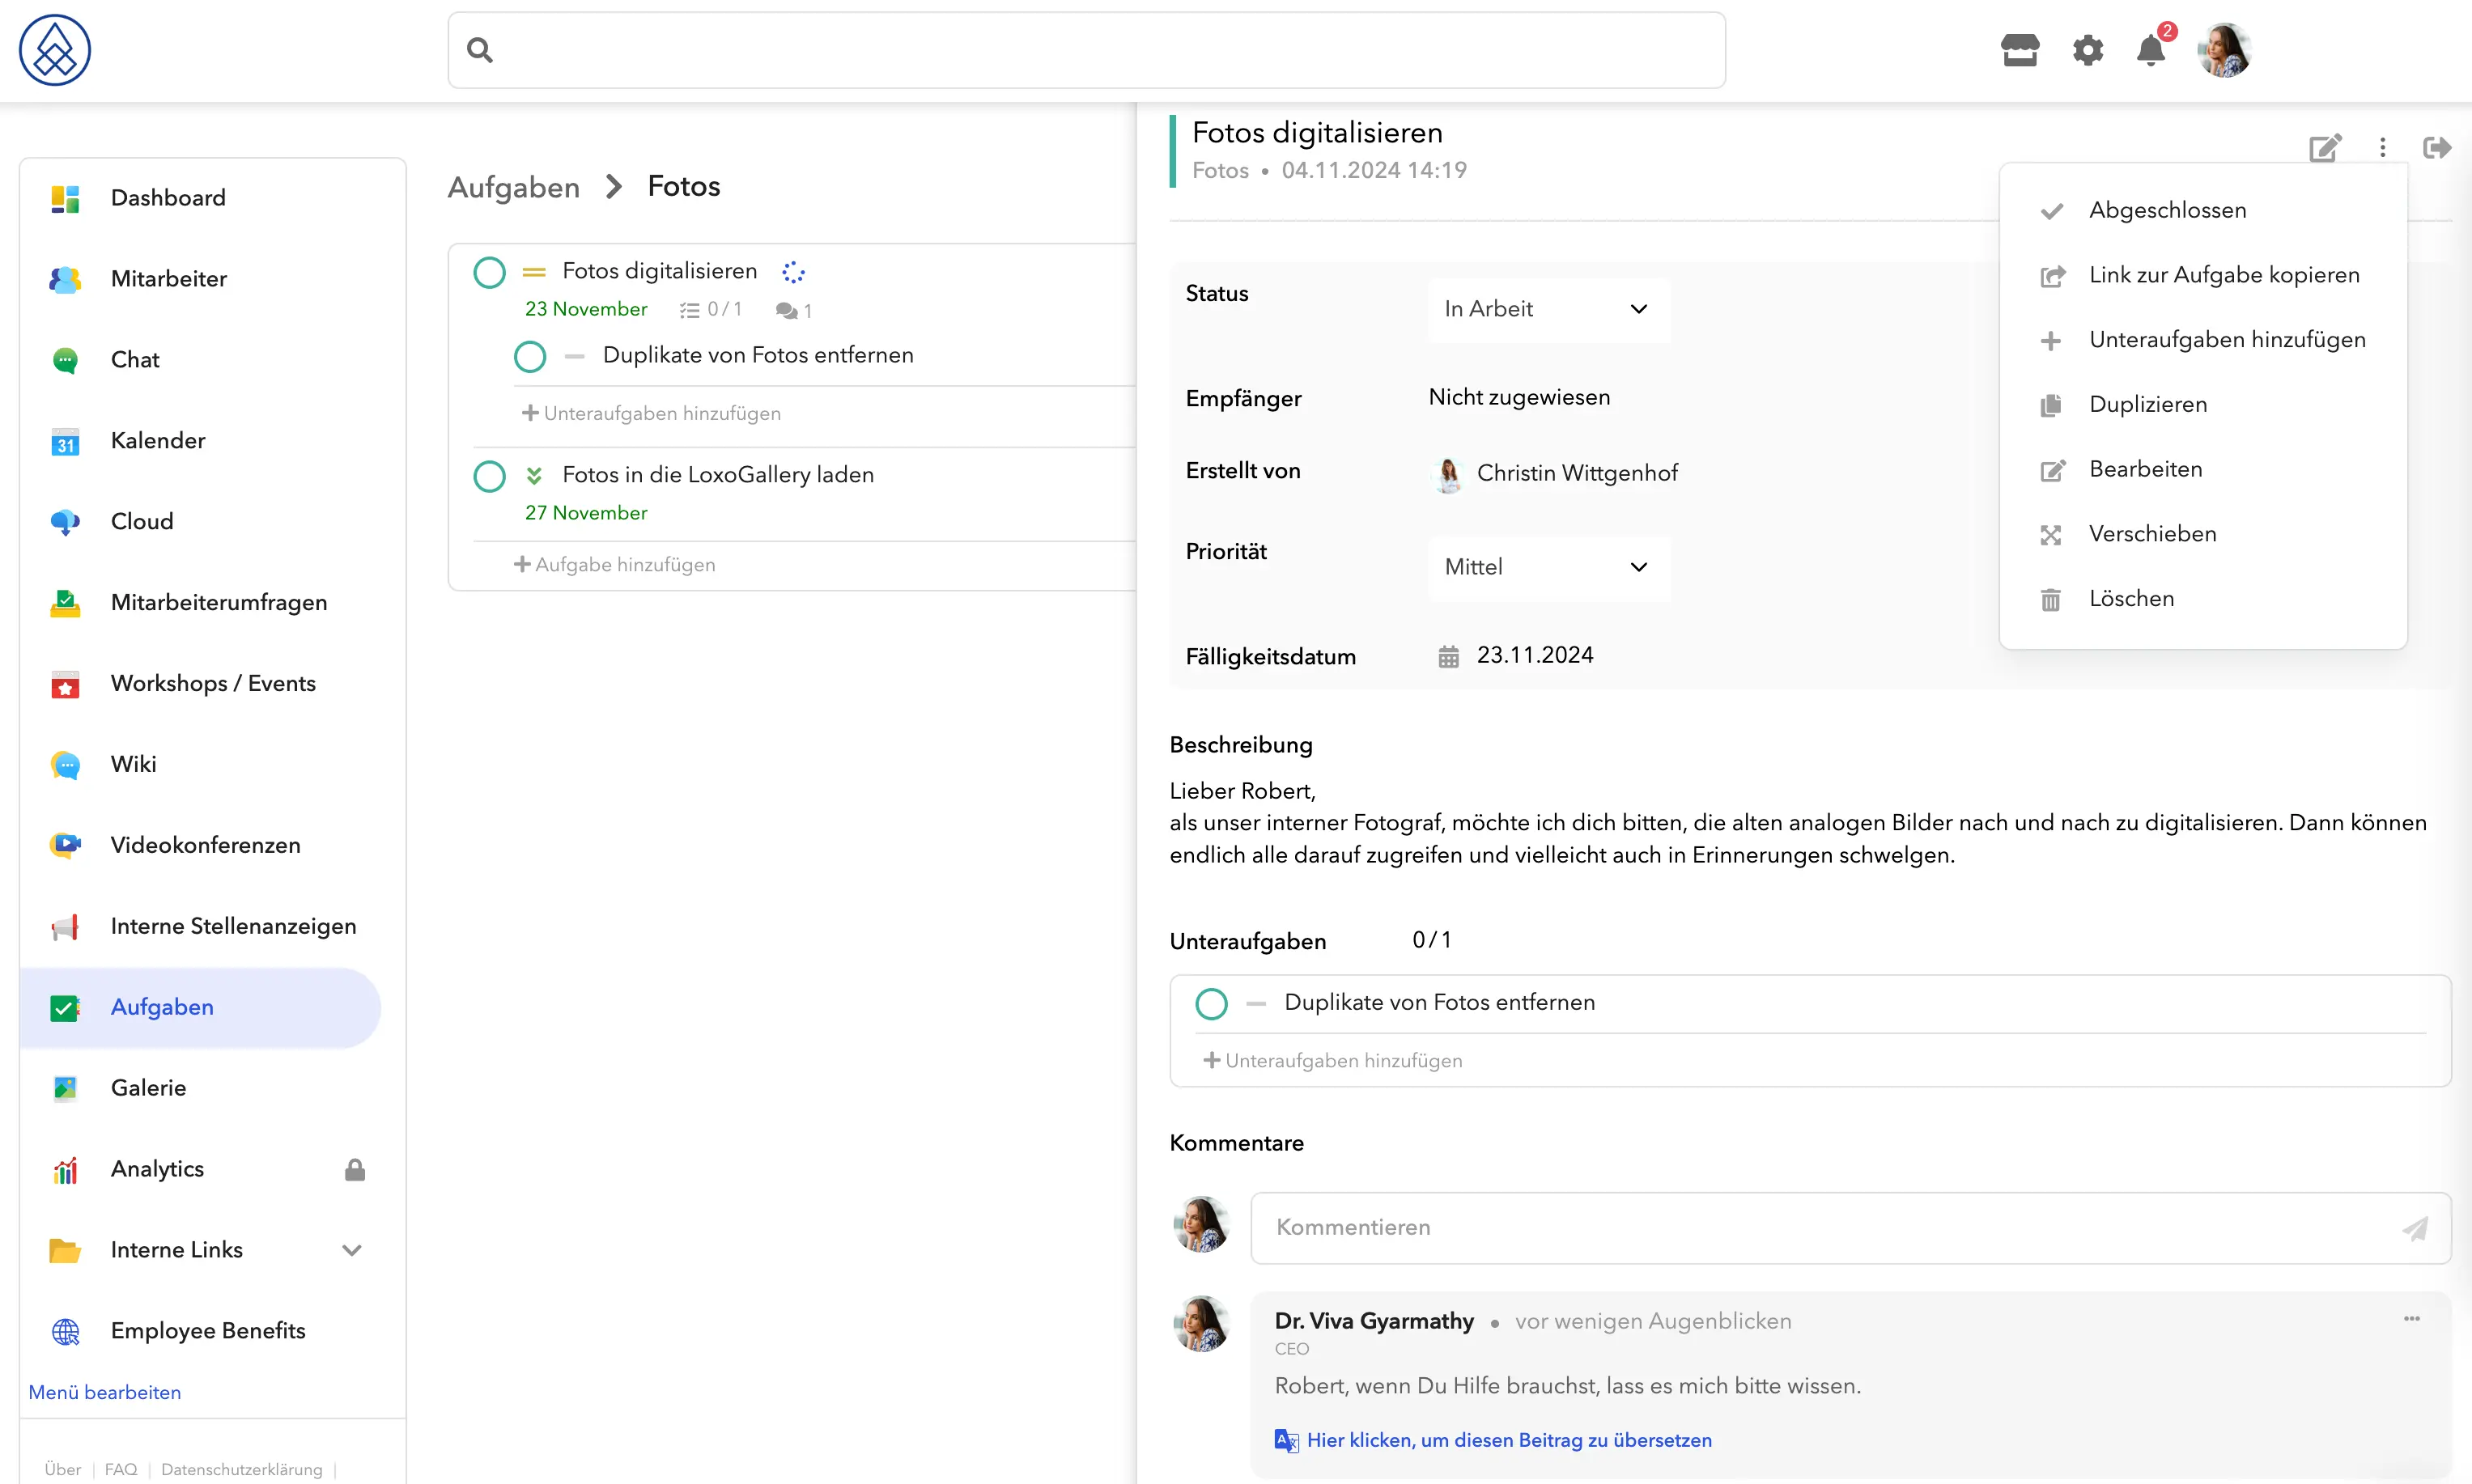
Task: Check off 'Fotos in die LoxoGallery laden' task
Action: click(x=489, y=476)
